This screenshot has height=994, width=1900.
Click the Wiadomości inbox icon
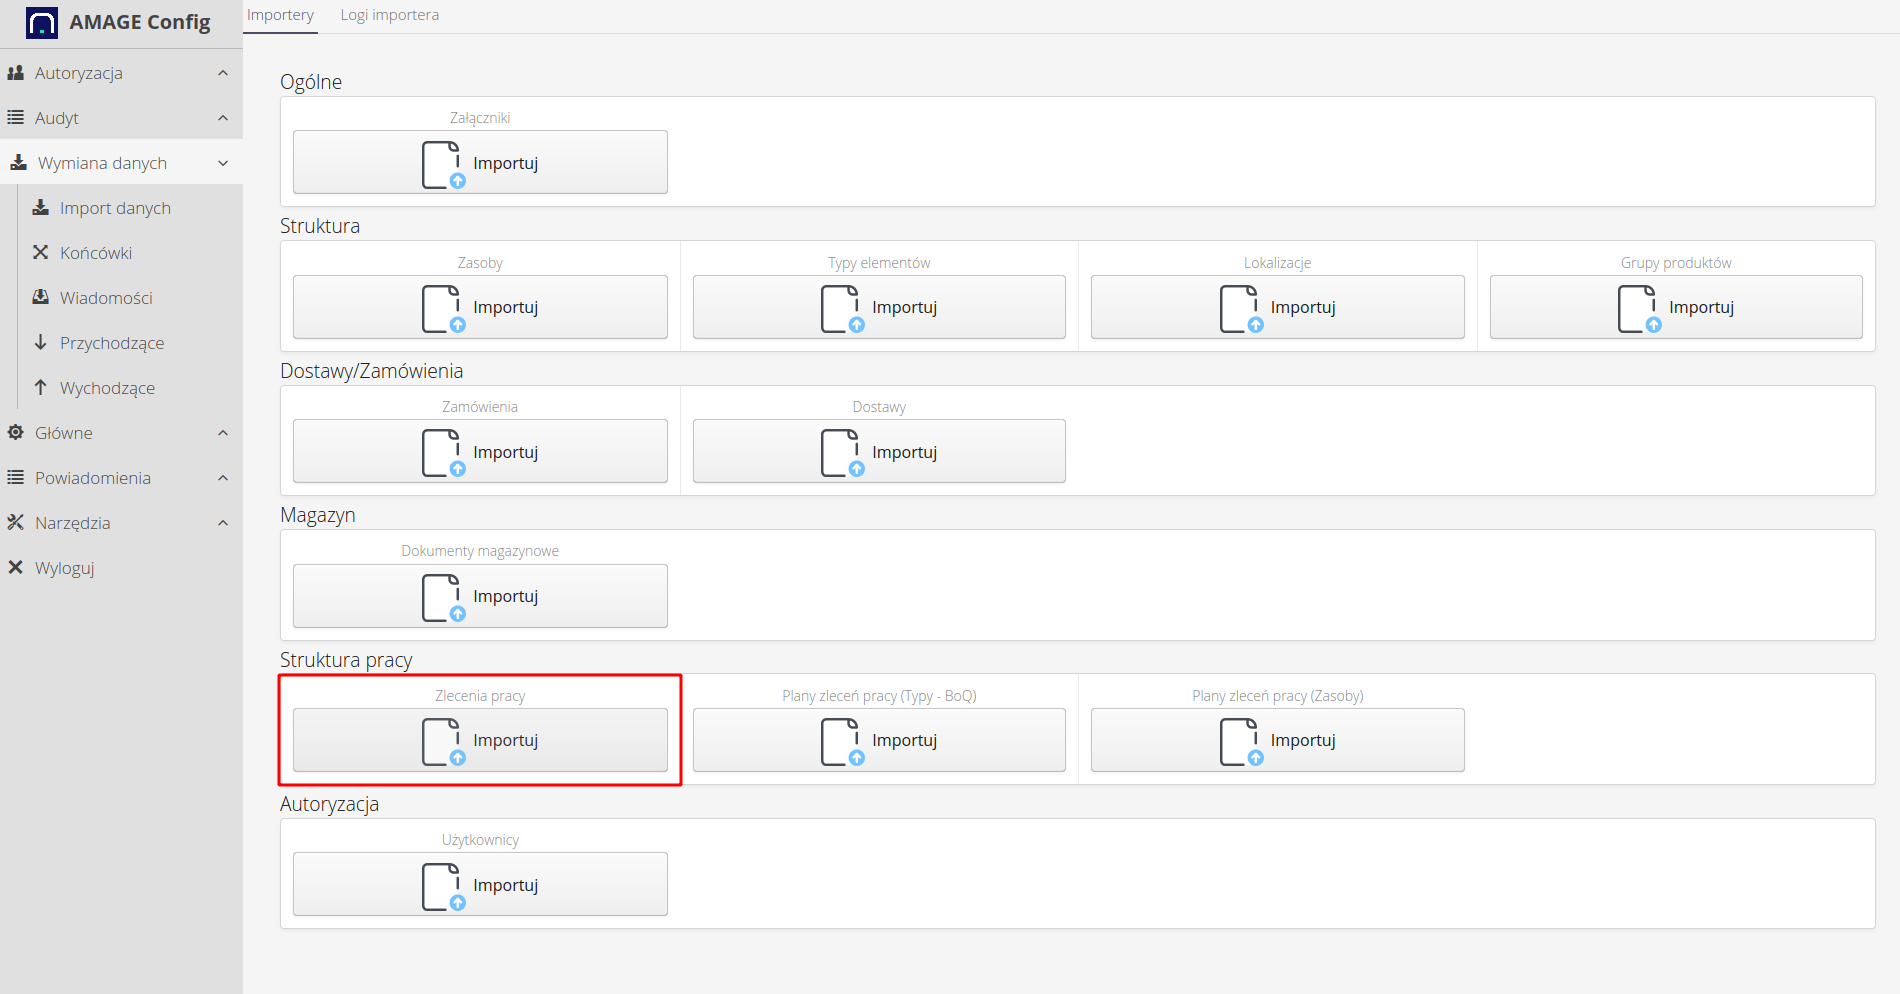(x=41, y=298)
